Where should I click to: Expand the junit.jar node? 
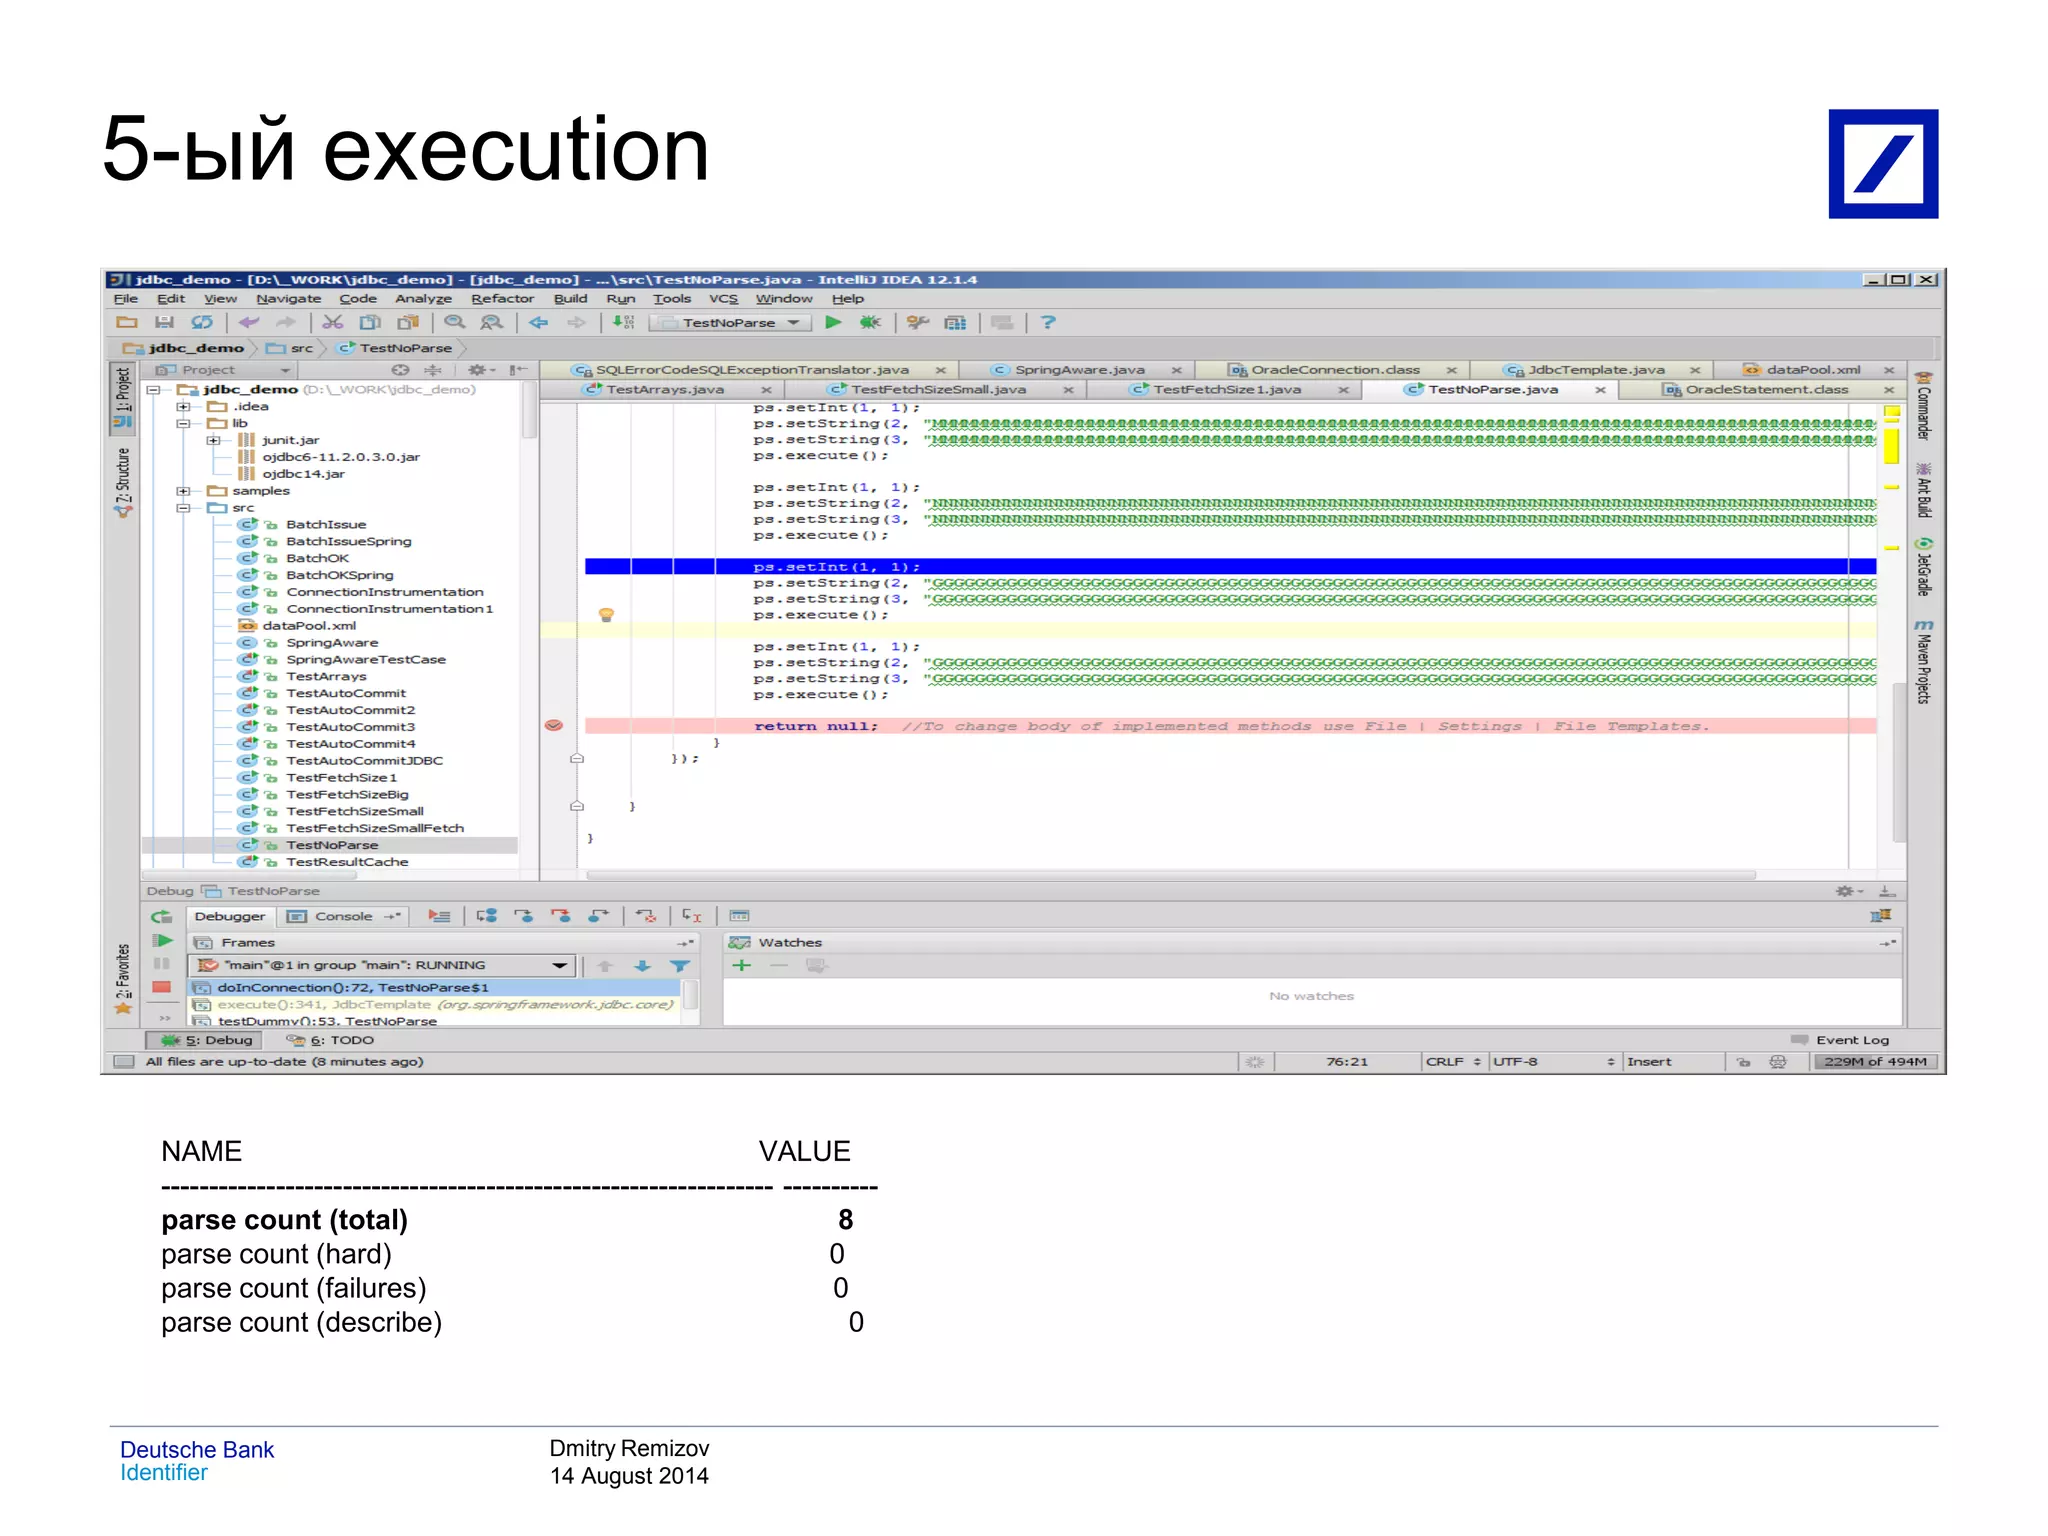pos(213,440)
